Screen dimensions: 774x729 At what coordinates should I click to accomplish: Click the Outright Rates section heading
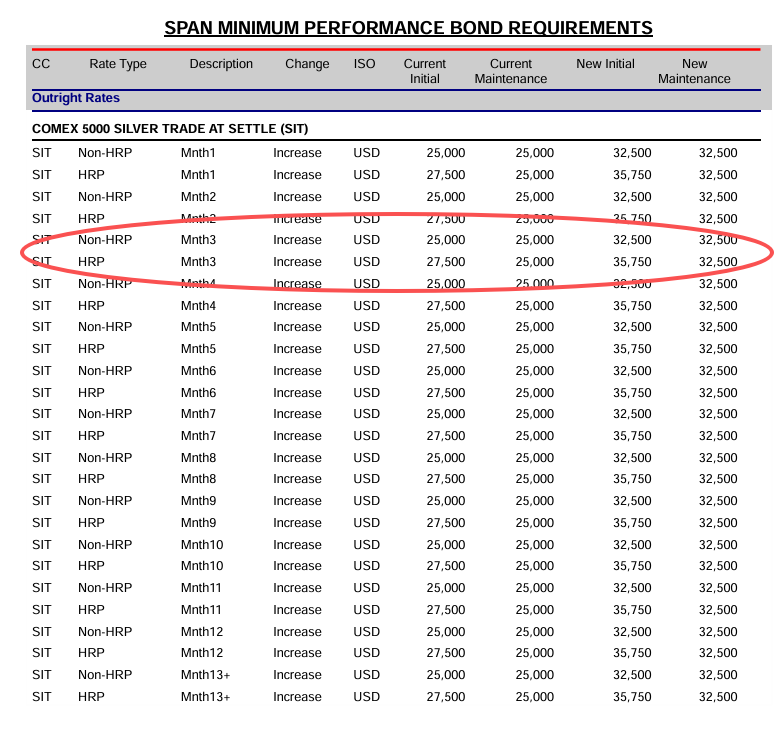click(x=76, y=98)
